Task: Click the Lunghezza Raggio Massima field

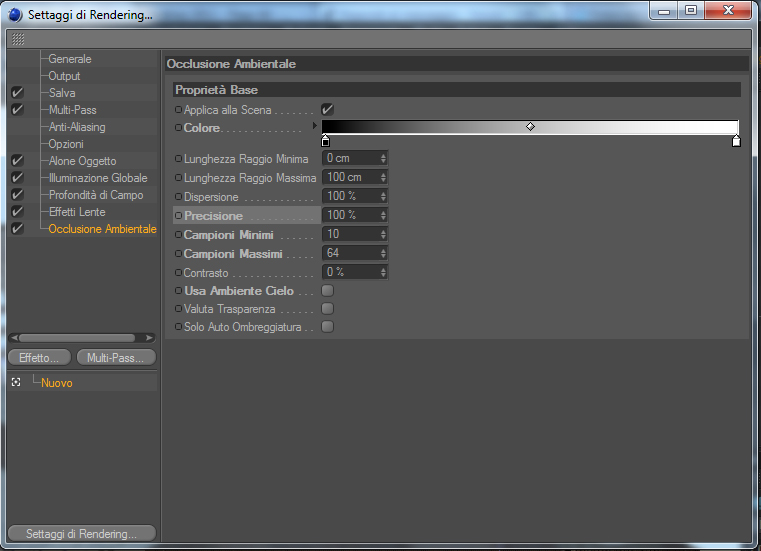Action: tap(355, 177)
